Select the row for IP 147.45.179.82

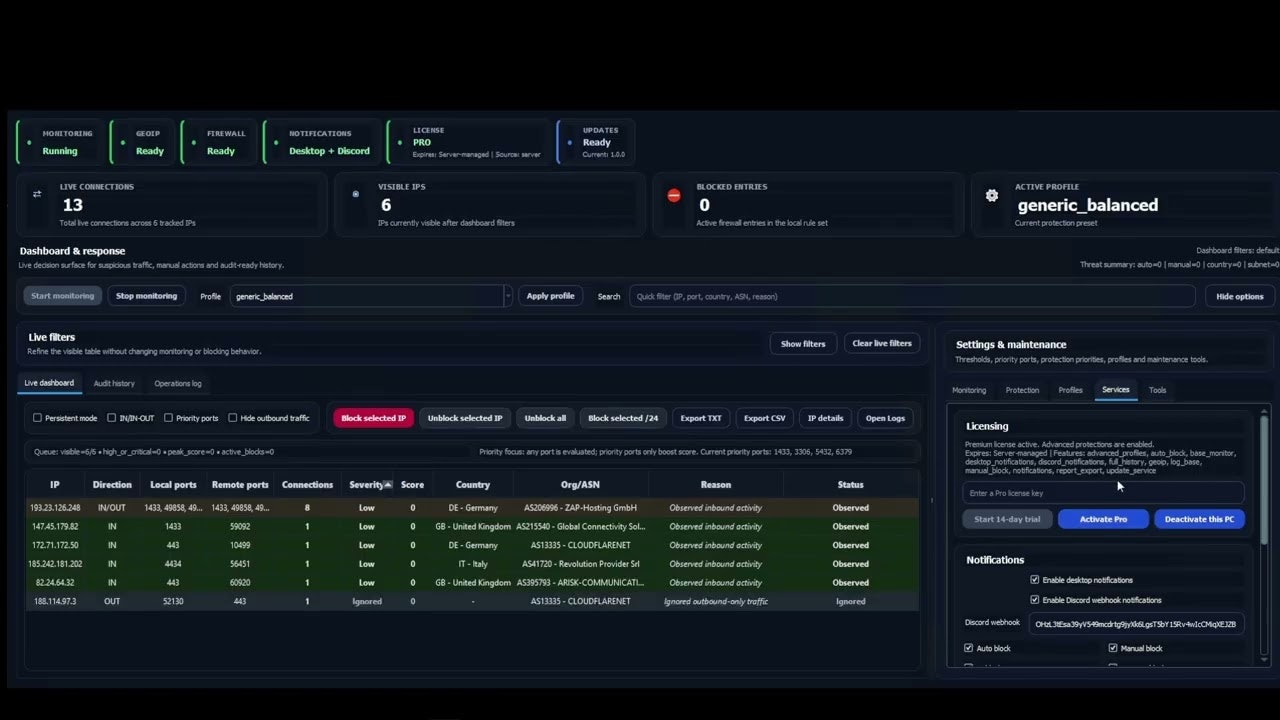(472, 526)
